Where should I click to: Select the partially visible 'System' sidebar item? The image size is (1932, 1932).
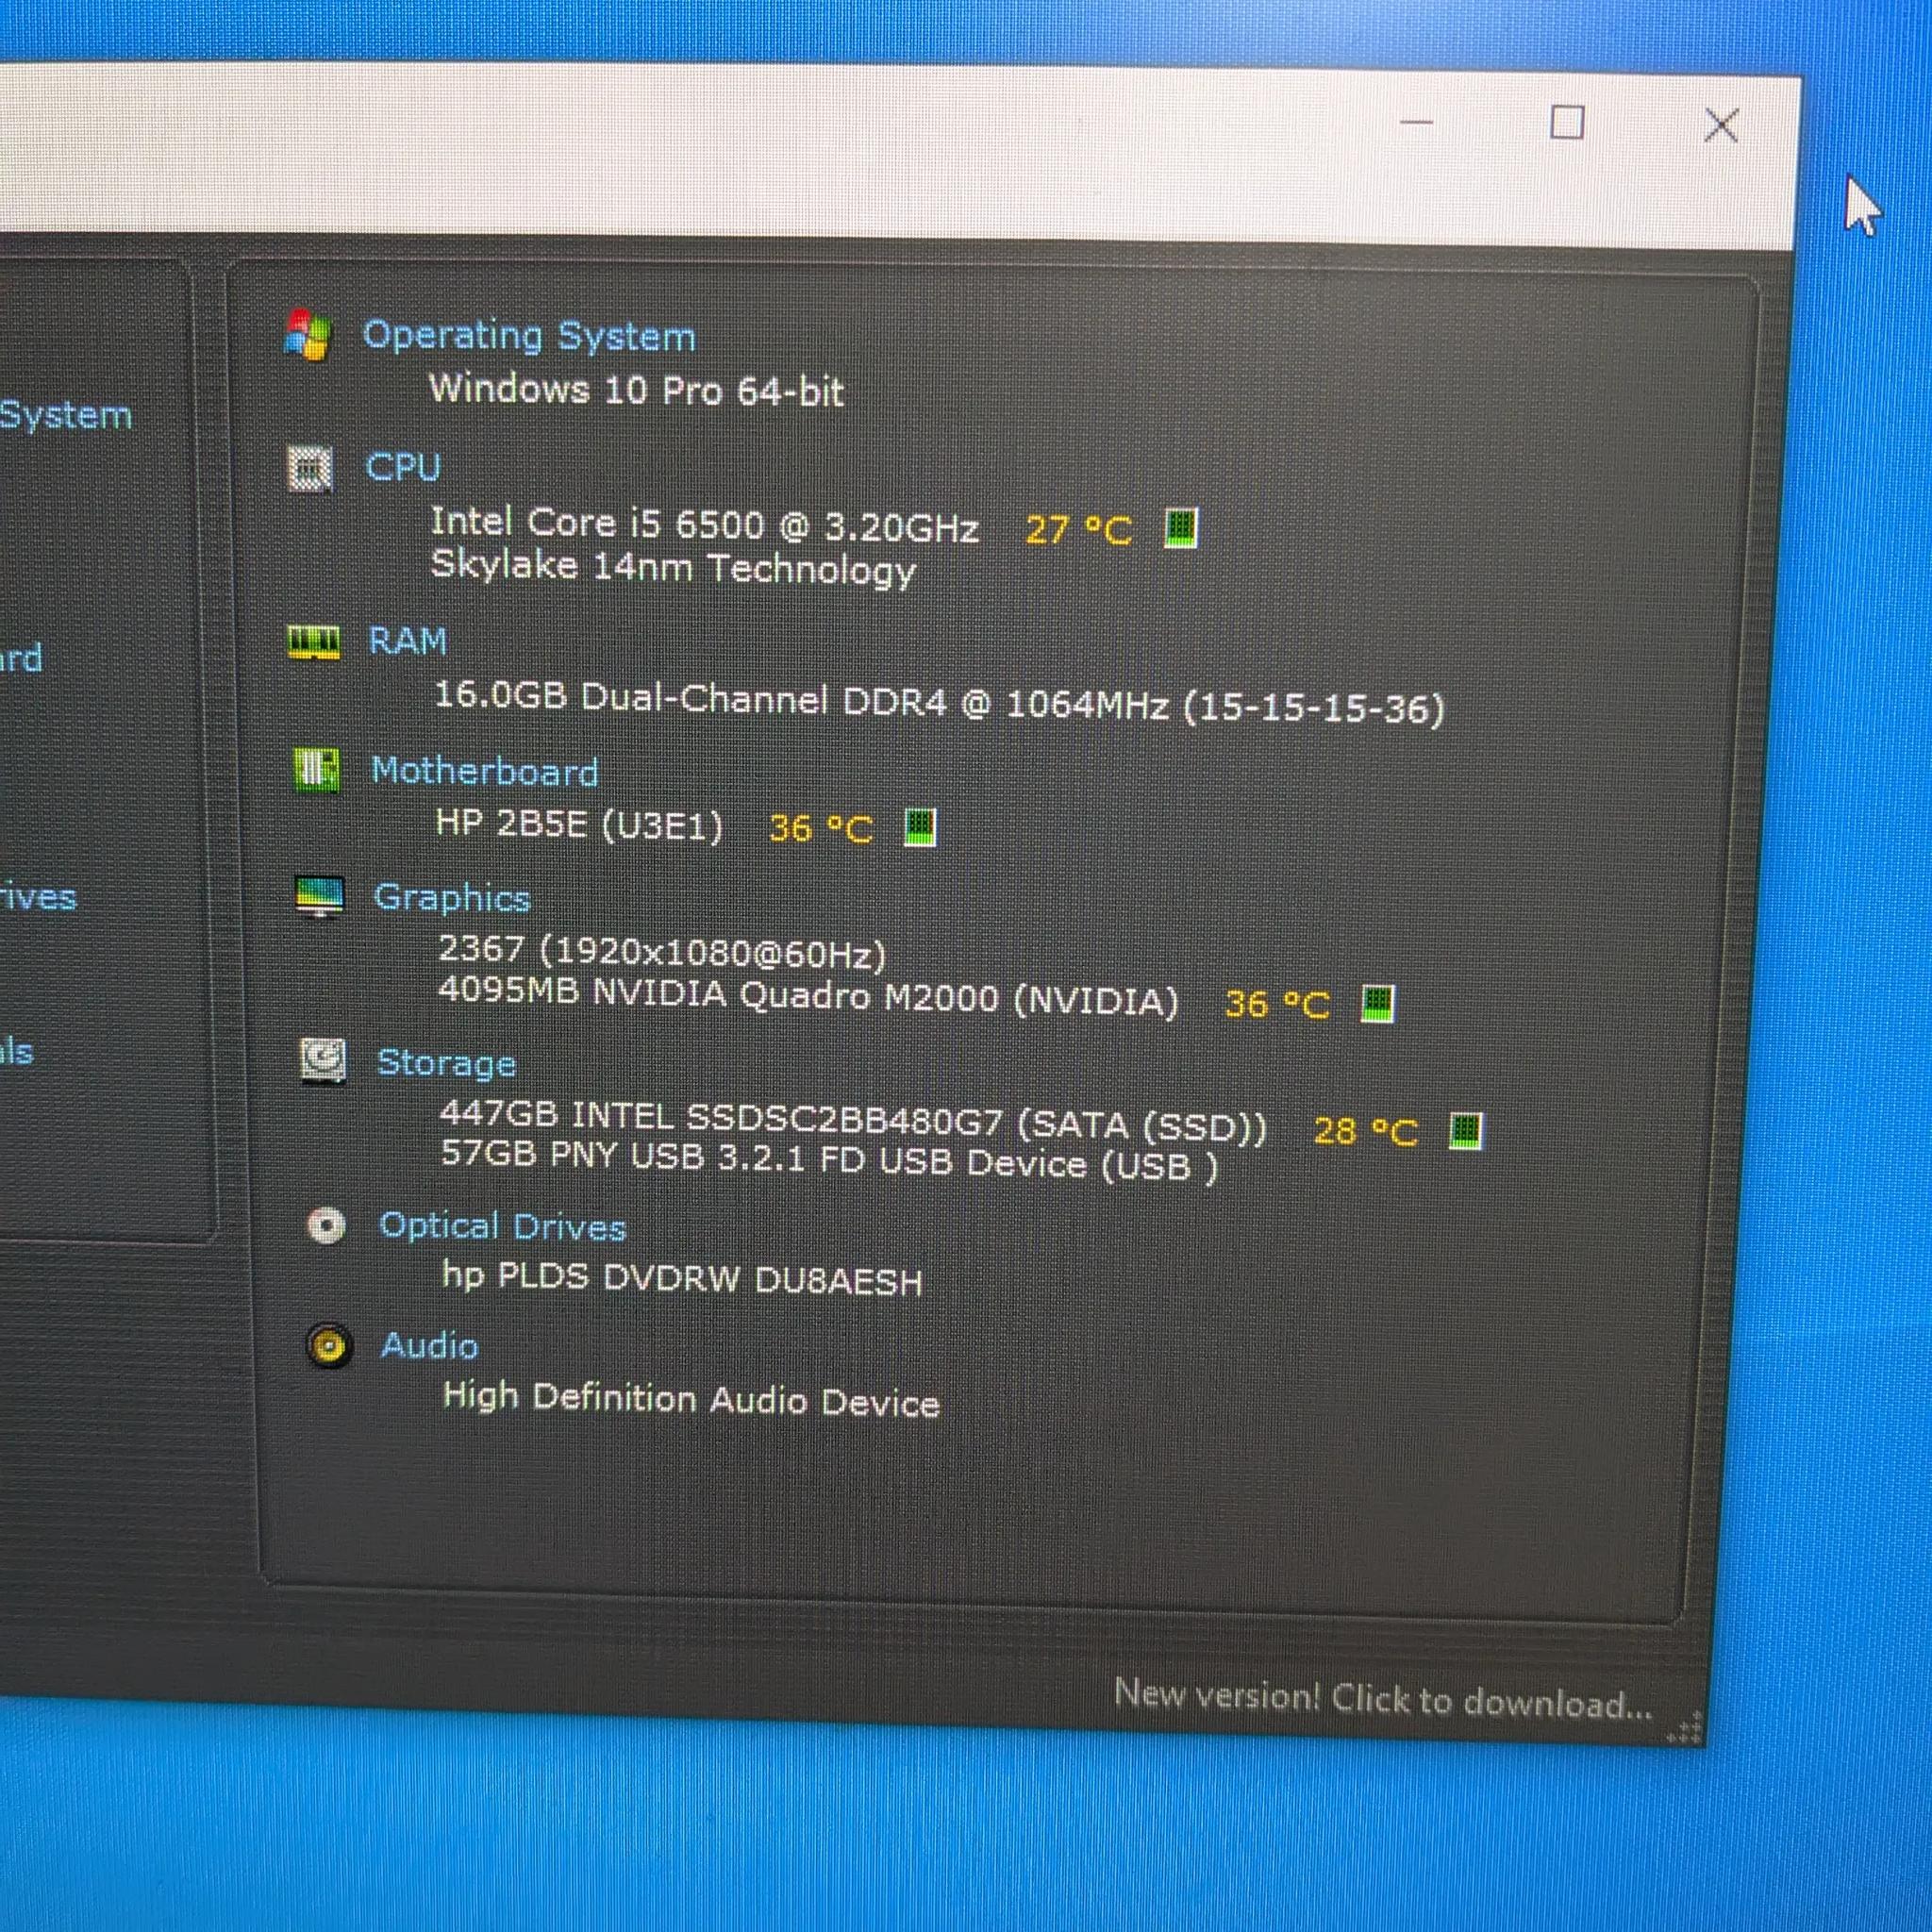point(66,414)
